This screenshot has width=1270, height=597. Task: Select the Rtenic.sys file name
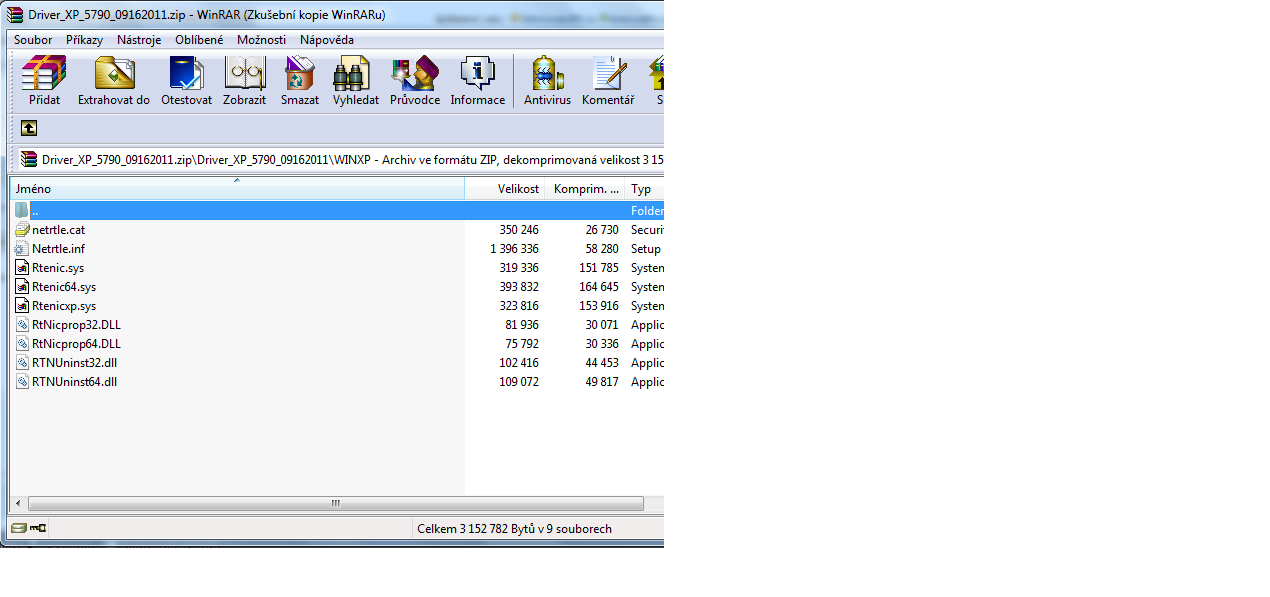(58, 268)
